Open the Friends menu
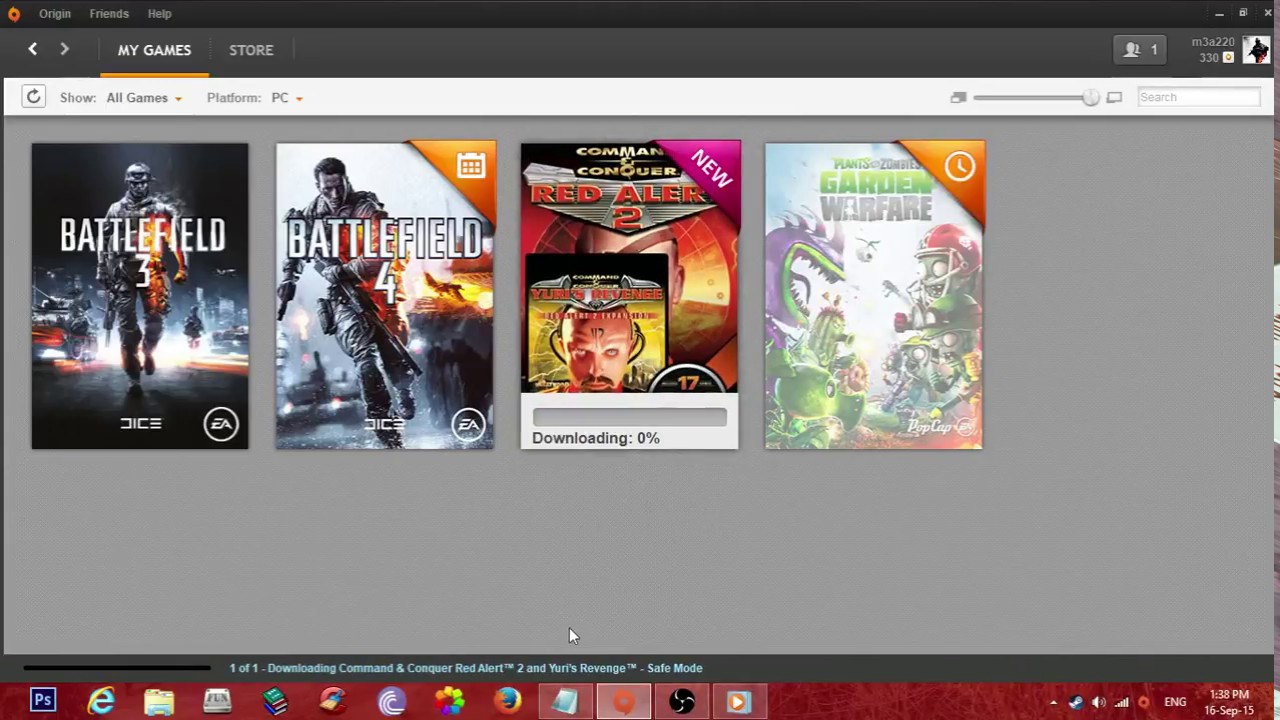1280x720 pixels. coord(109,14)
